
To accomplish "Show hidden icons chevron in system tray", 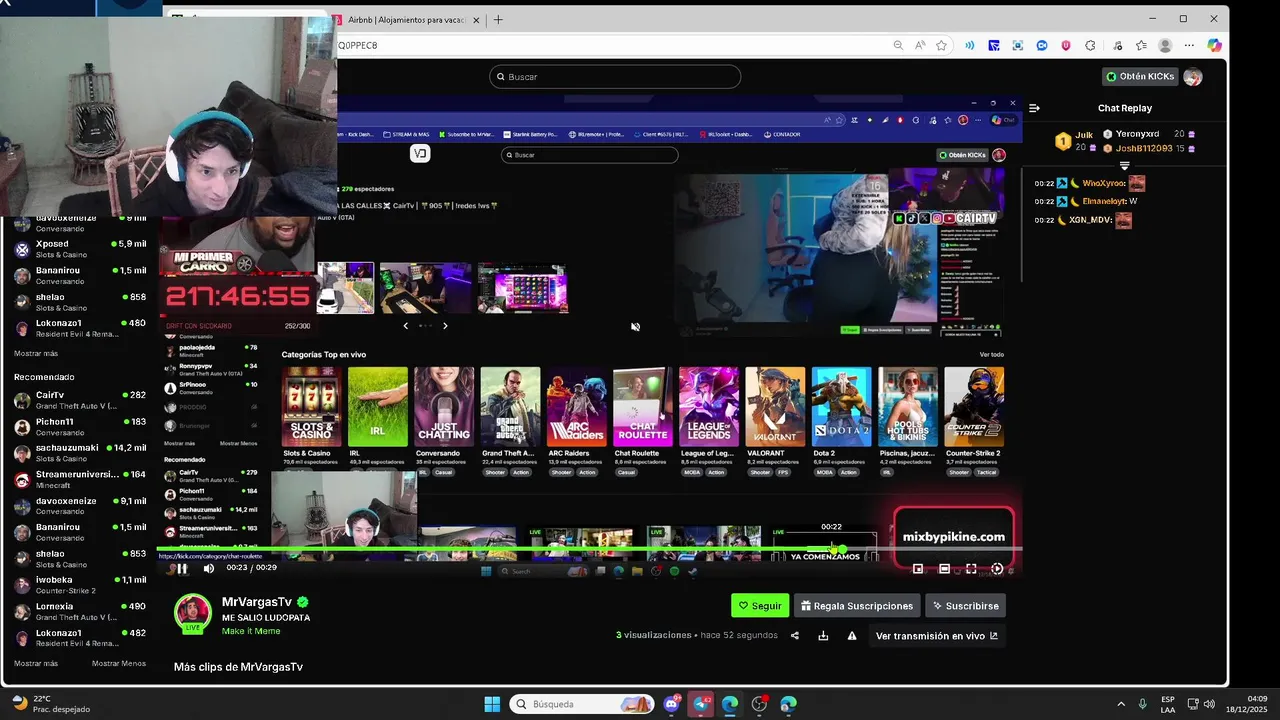I will tap(1120, 704).
